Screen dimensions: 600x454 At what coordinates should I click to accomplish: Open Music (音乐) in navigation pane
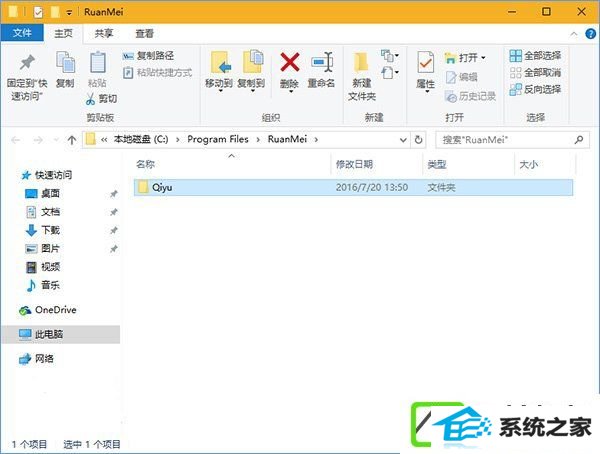coord(42,285)
